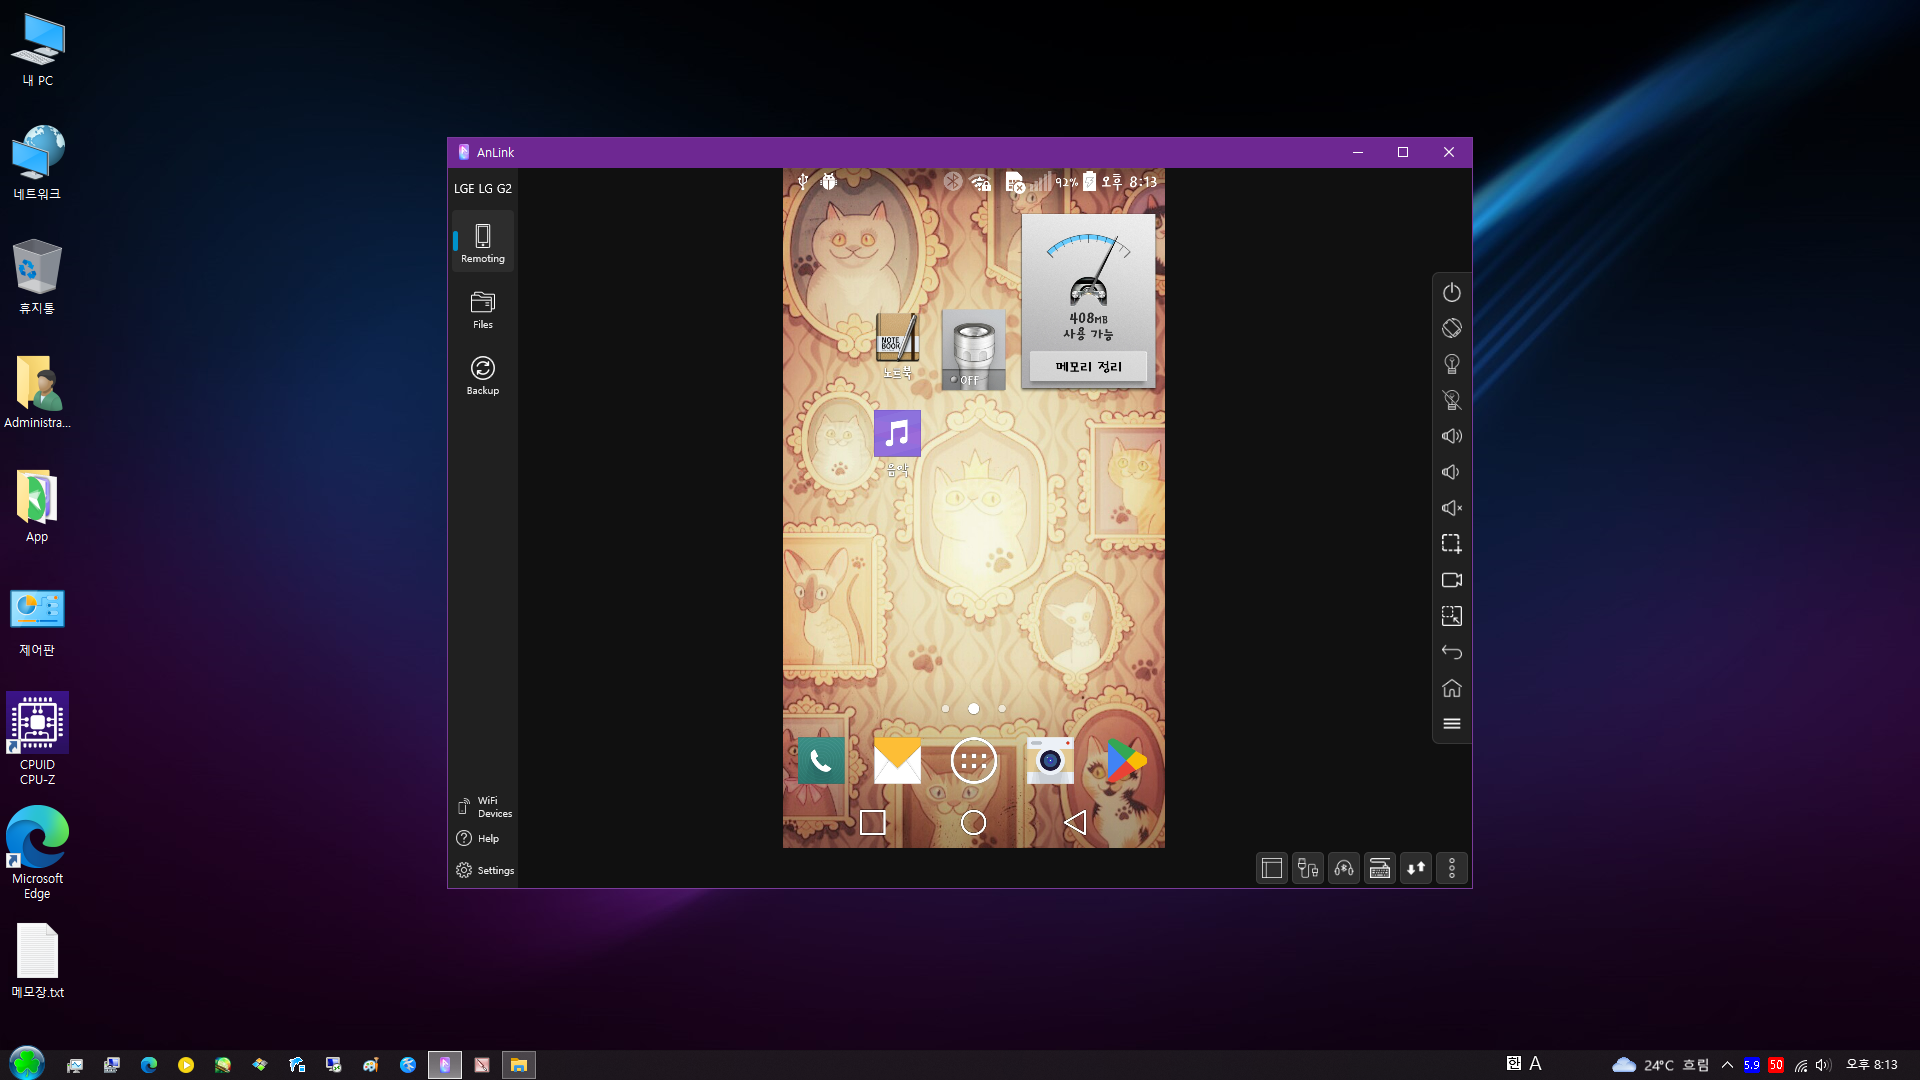This screenshot has height=1080, width=1920.
Task: Toggle the sidebar layout icon in bottom toolbar
Action: pos(1271,868)
